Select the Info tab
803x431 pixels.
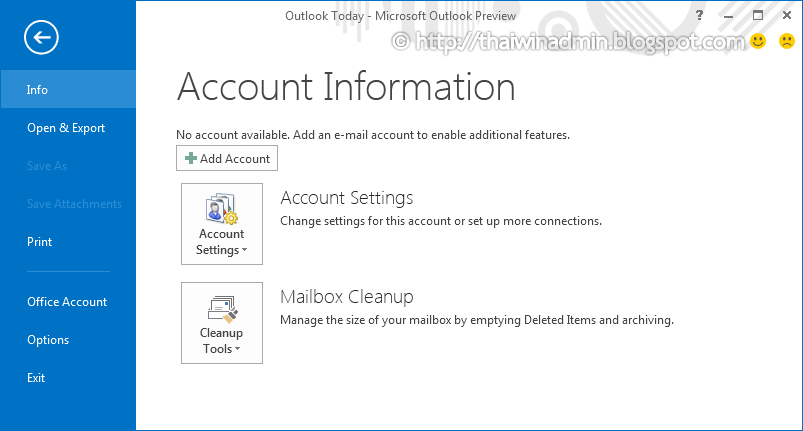click(68, 90)
